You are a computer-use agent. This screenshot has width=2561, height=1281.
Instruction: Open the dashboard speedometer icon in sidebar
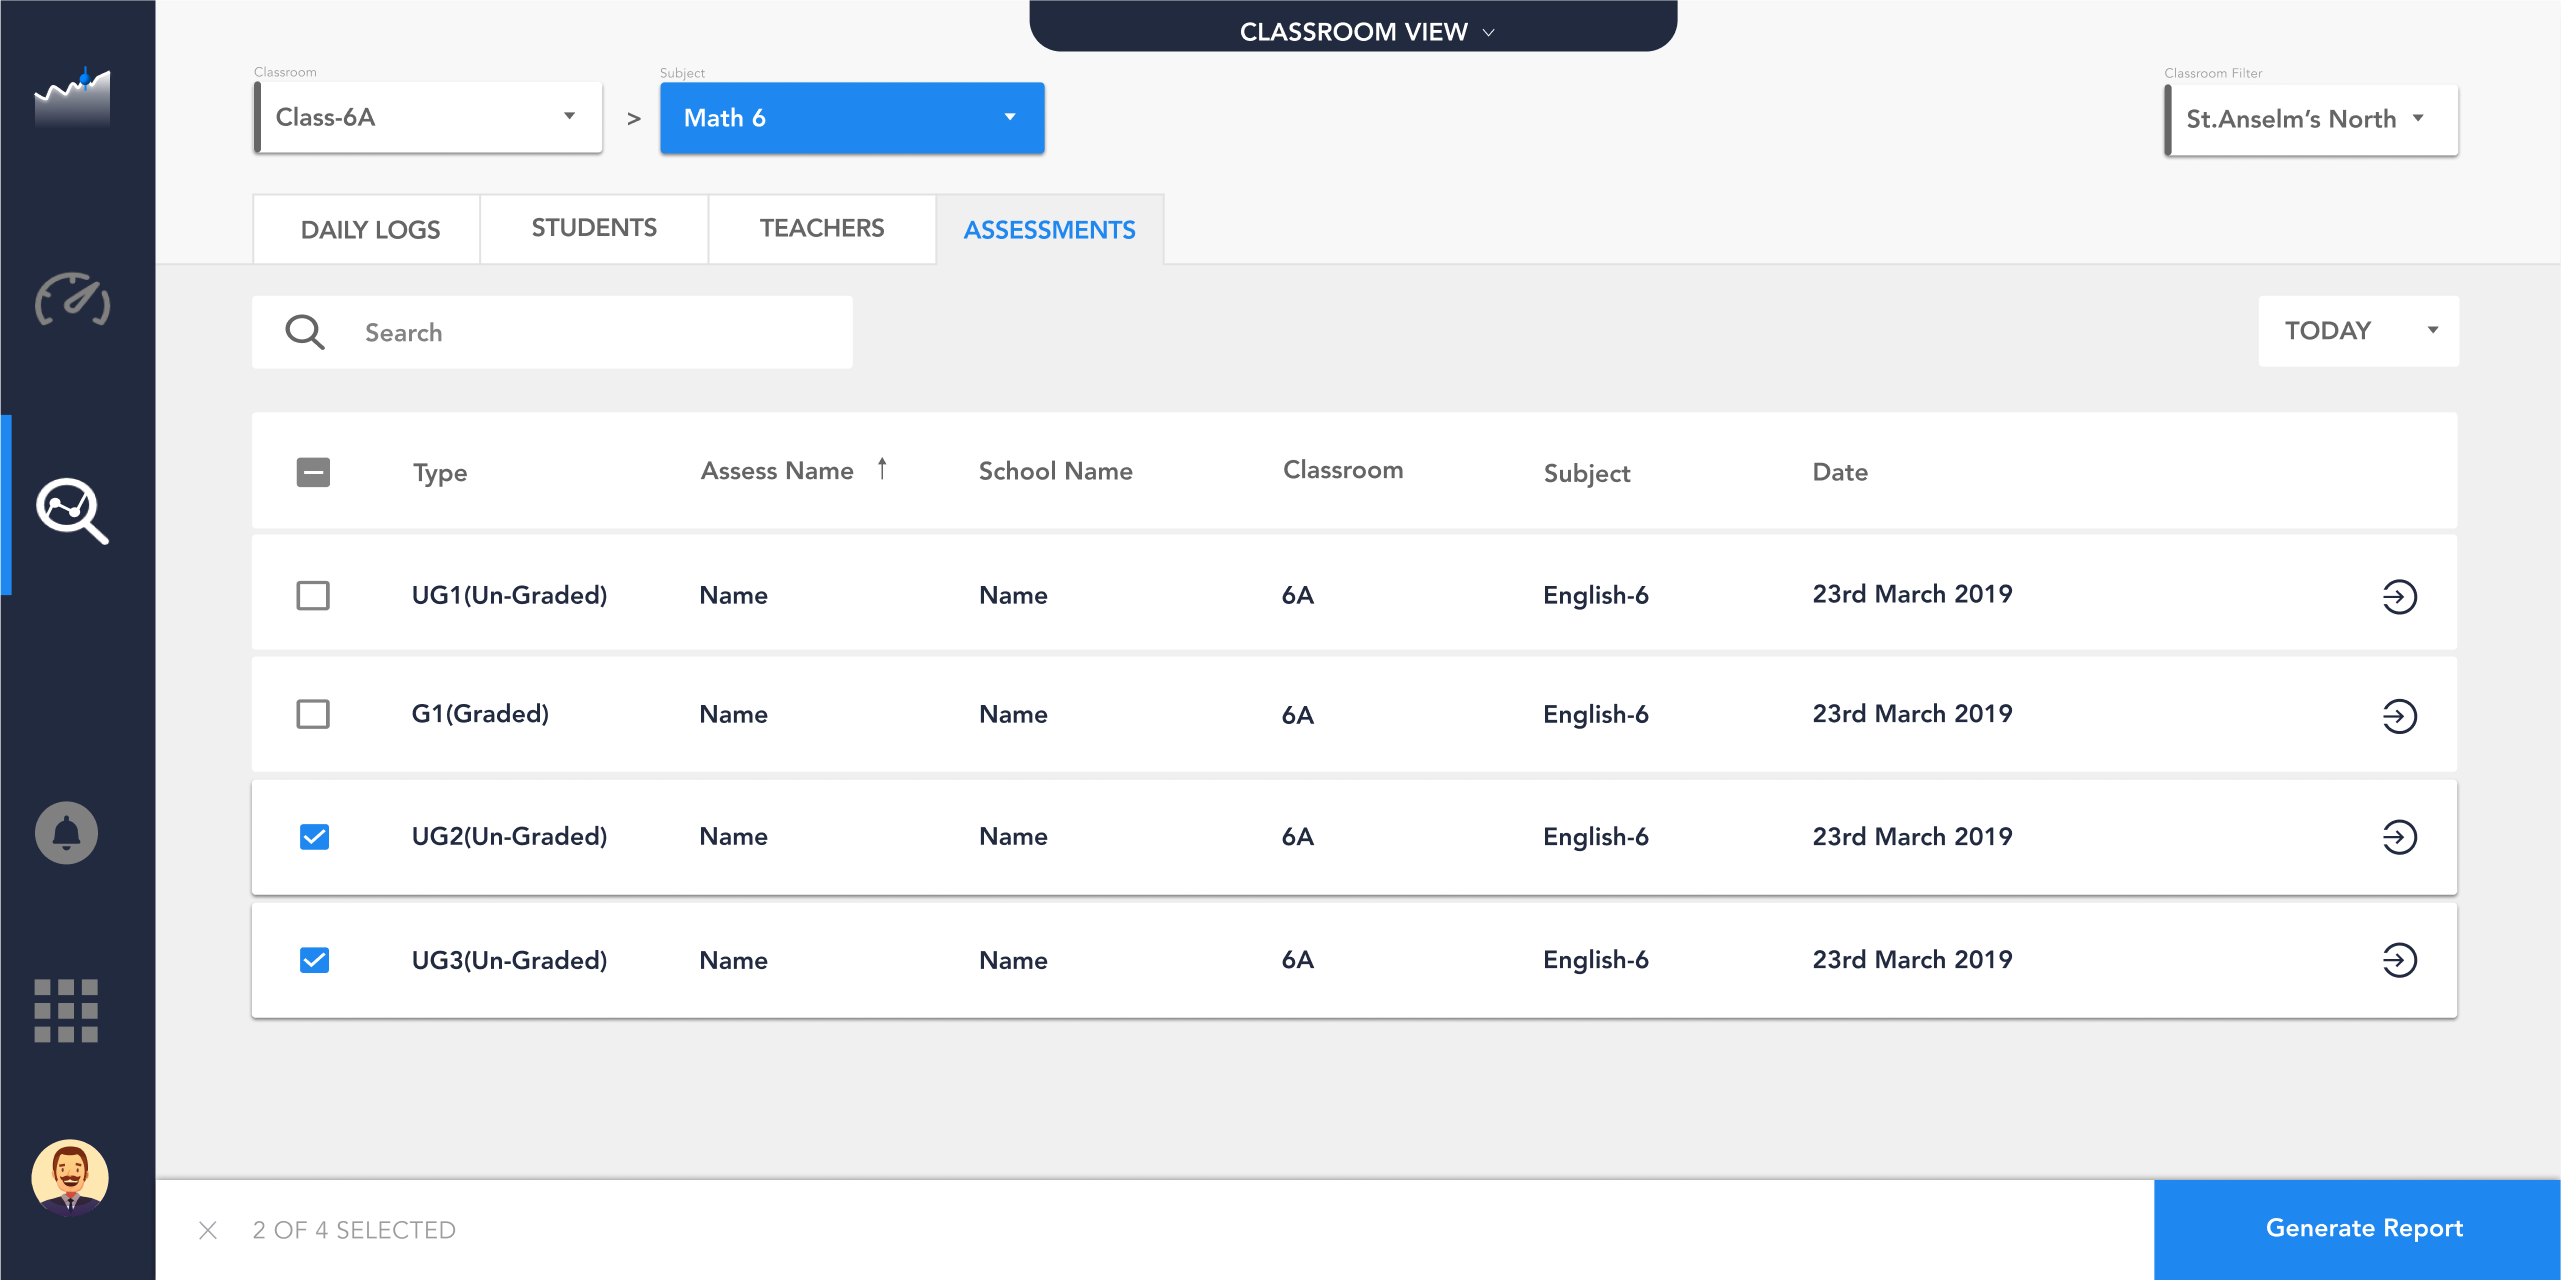coord(72,299)
